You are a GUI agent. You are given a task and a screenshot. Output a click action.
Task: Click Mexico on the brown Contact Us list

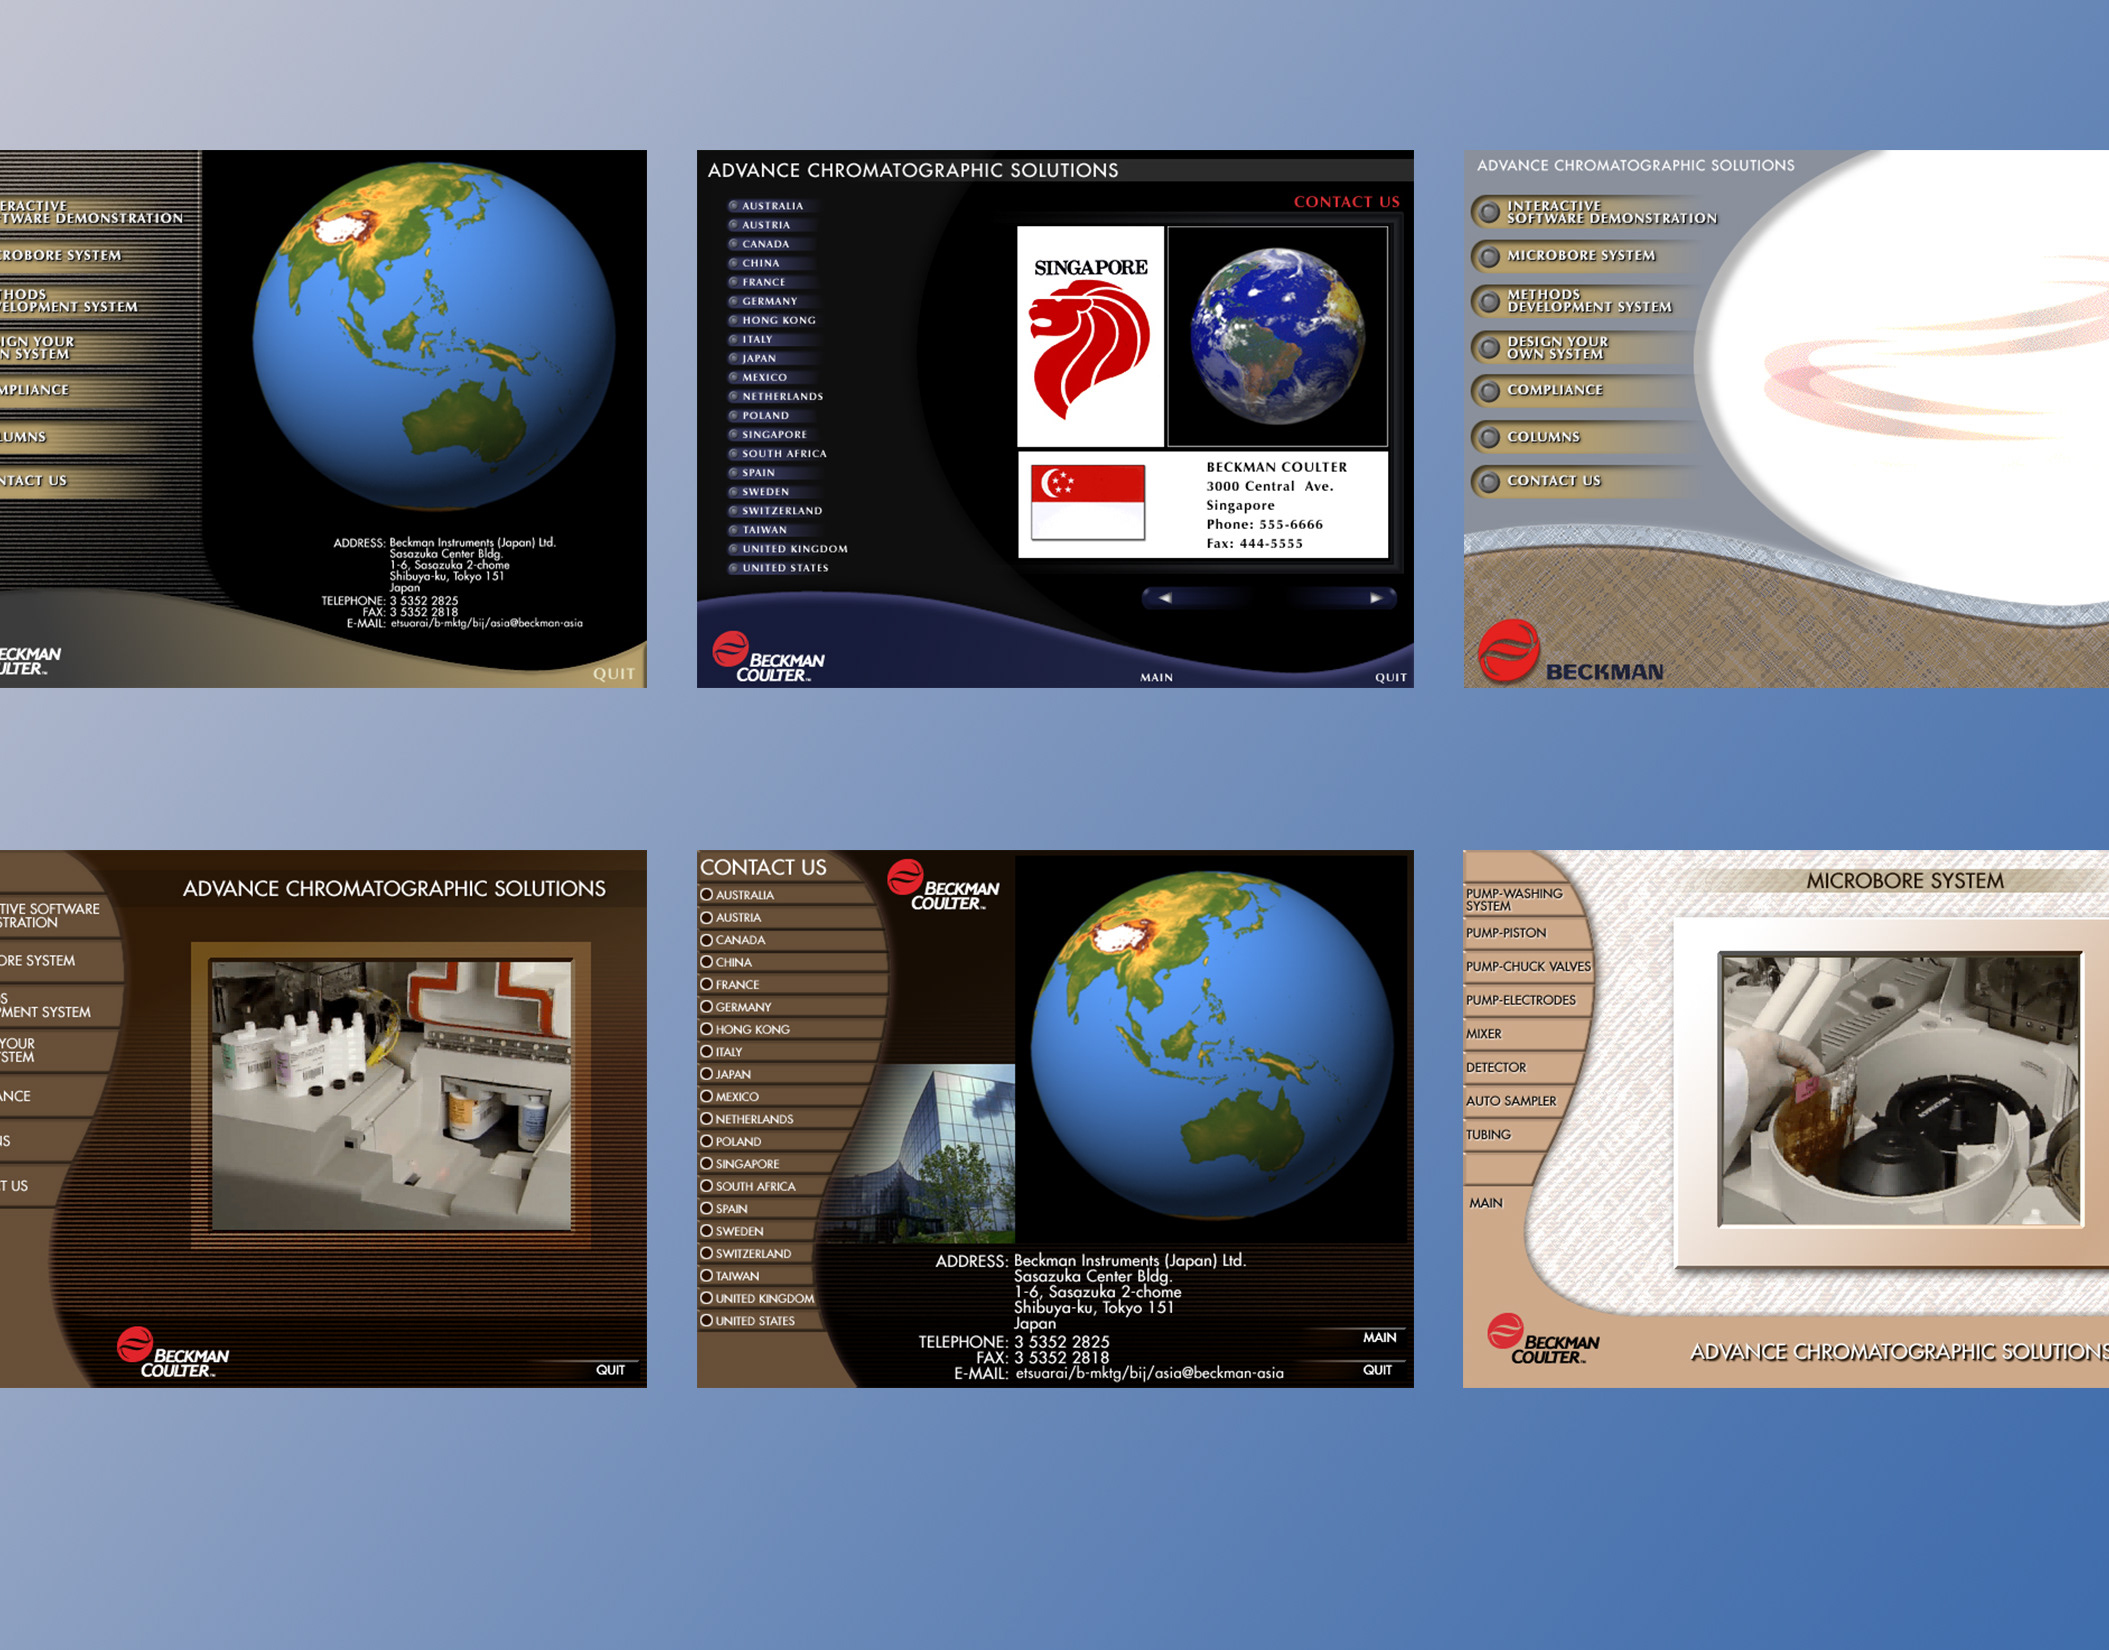(x=737, y=1097)
